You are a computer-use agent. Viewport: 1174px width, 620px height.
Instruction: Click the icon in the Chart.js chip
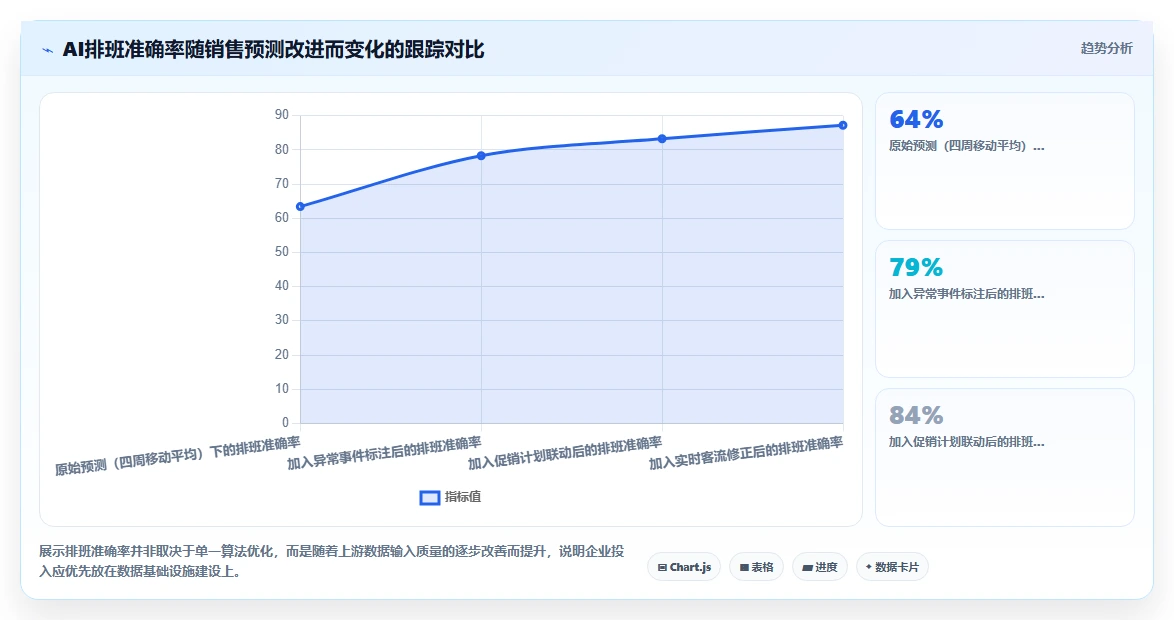[x=662, y=568]
